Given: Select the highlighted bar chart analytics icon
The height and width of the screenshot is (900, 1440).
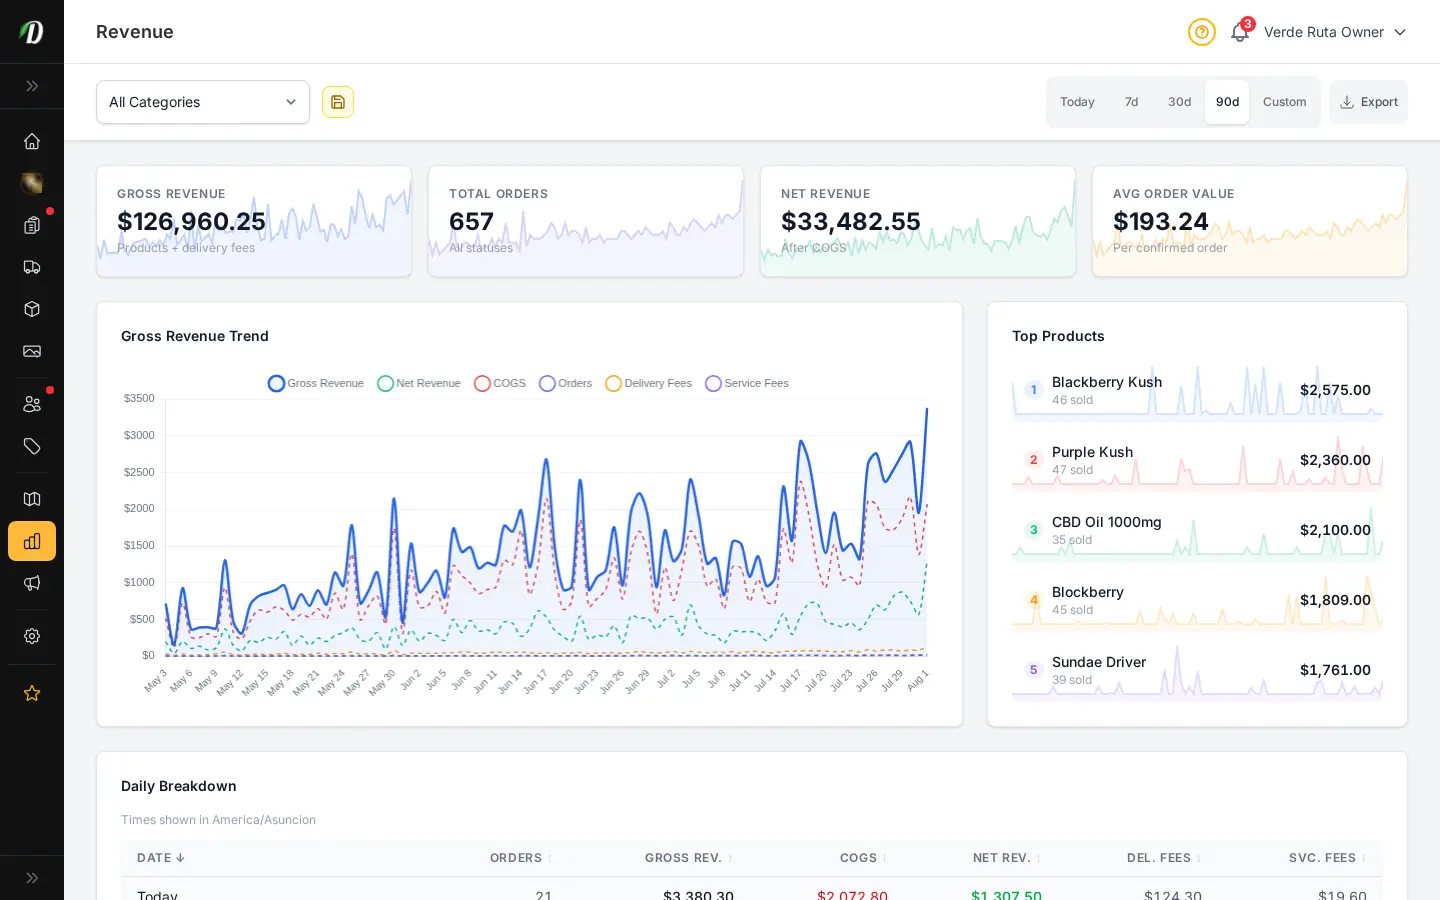Looking at the screenshot, I should (x=32, y=541).
